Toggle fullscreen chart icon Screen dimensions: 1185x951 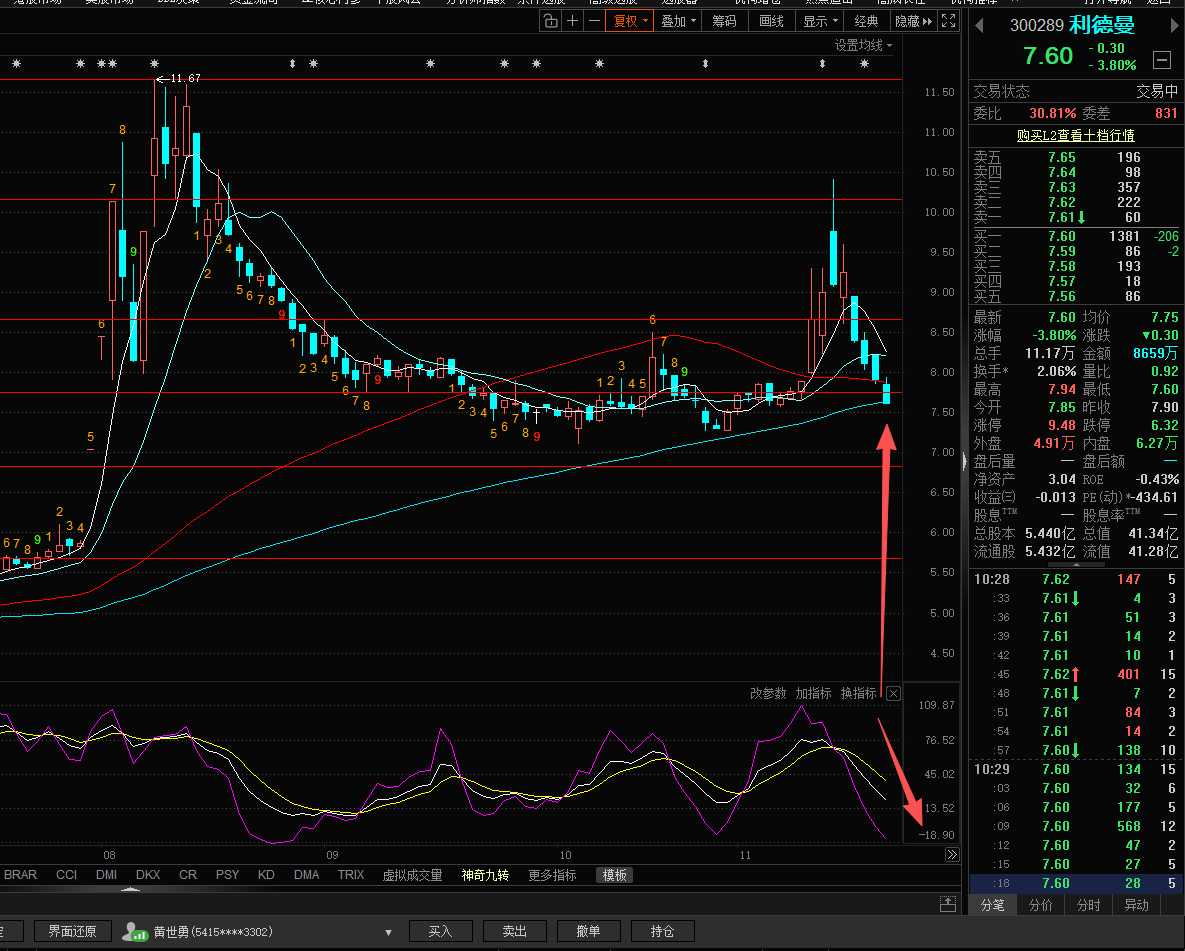pos(948,21)
